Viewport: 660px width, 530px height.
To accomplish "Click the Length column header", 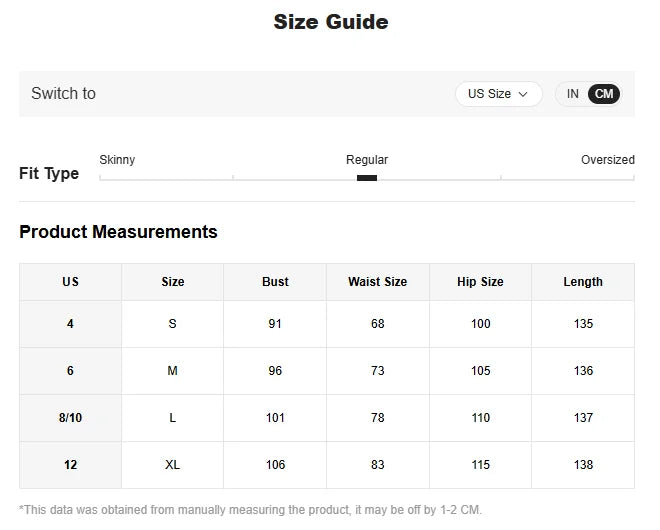I will 583,282.
